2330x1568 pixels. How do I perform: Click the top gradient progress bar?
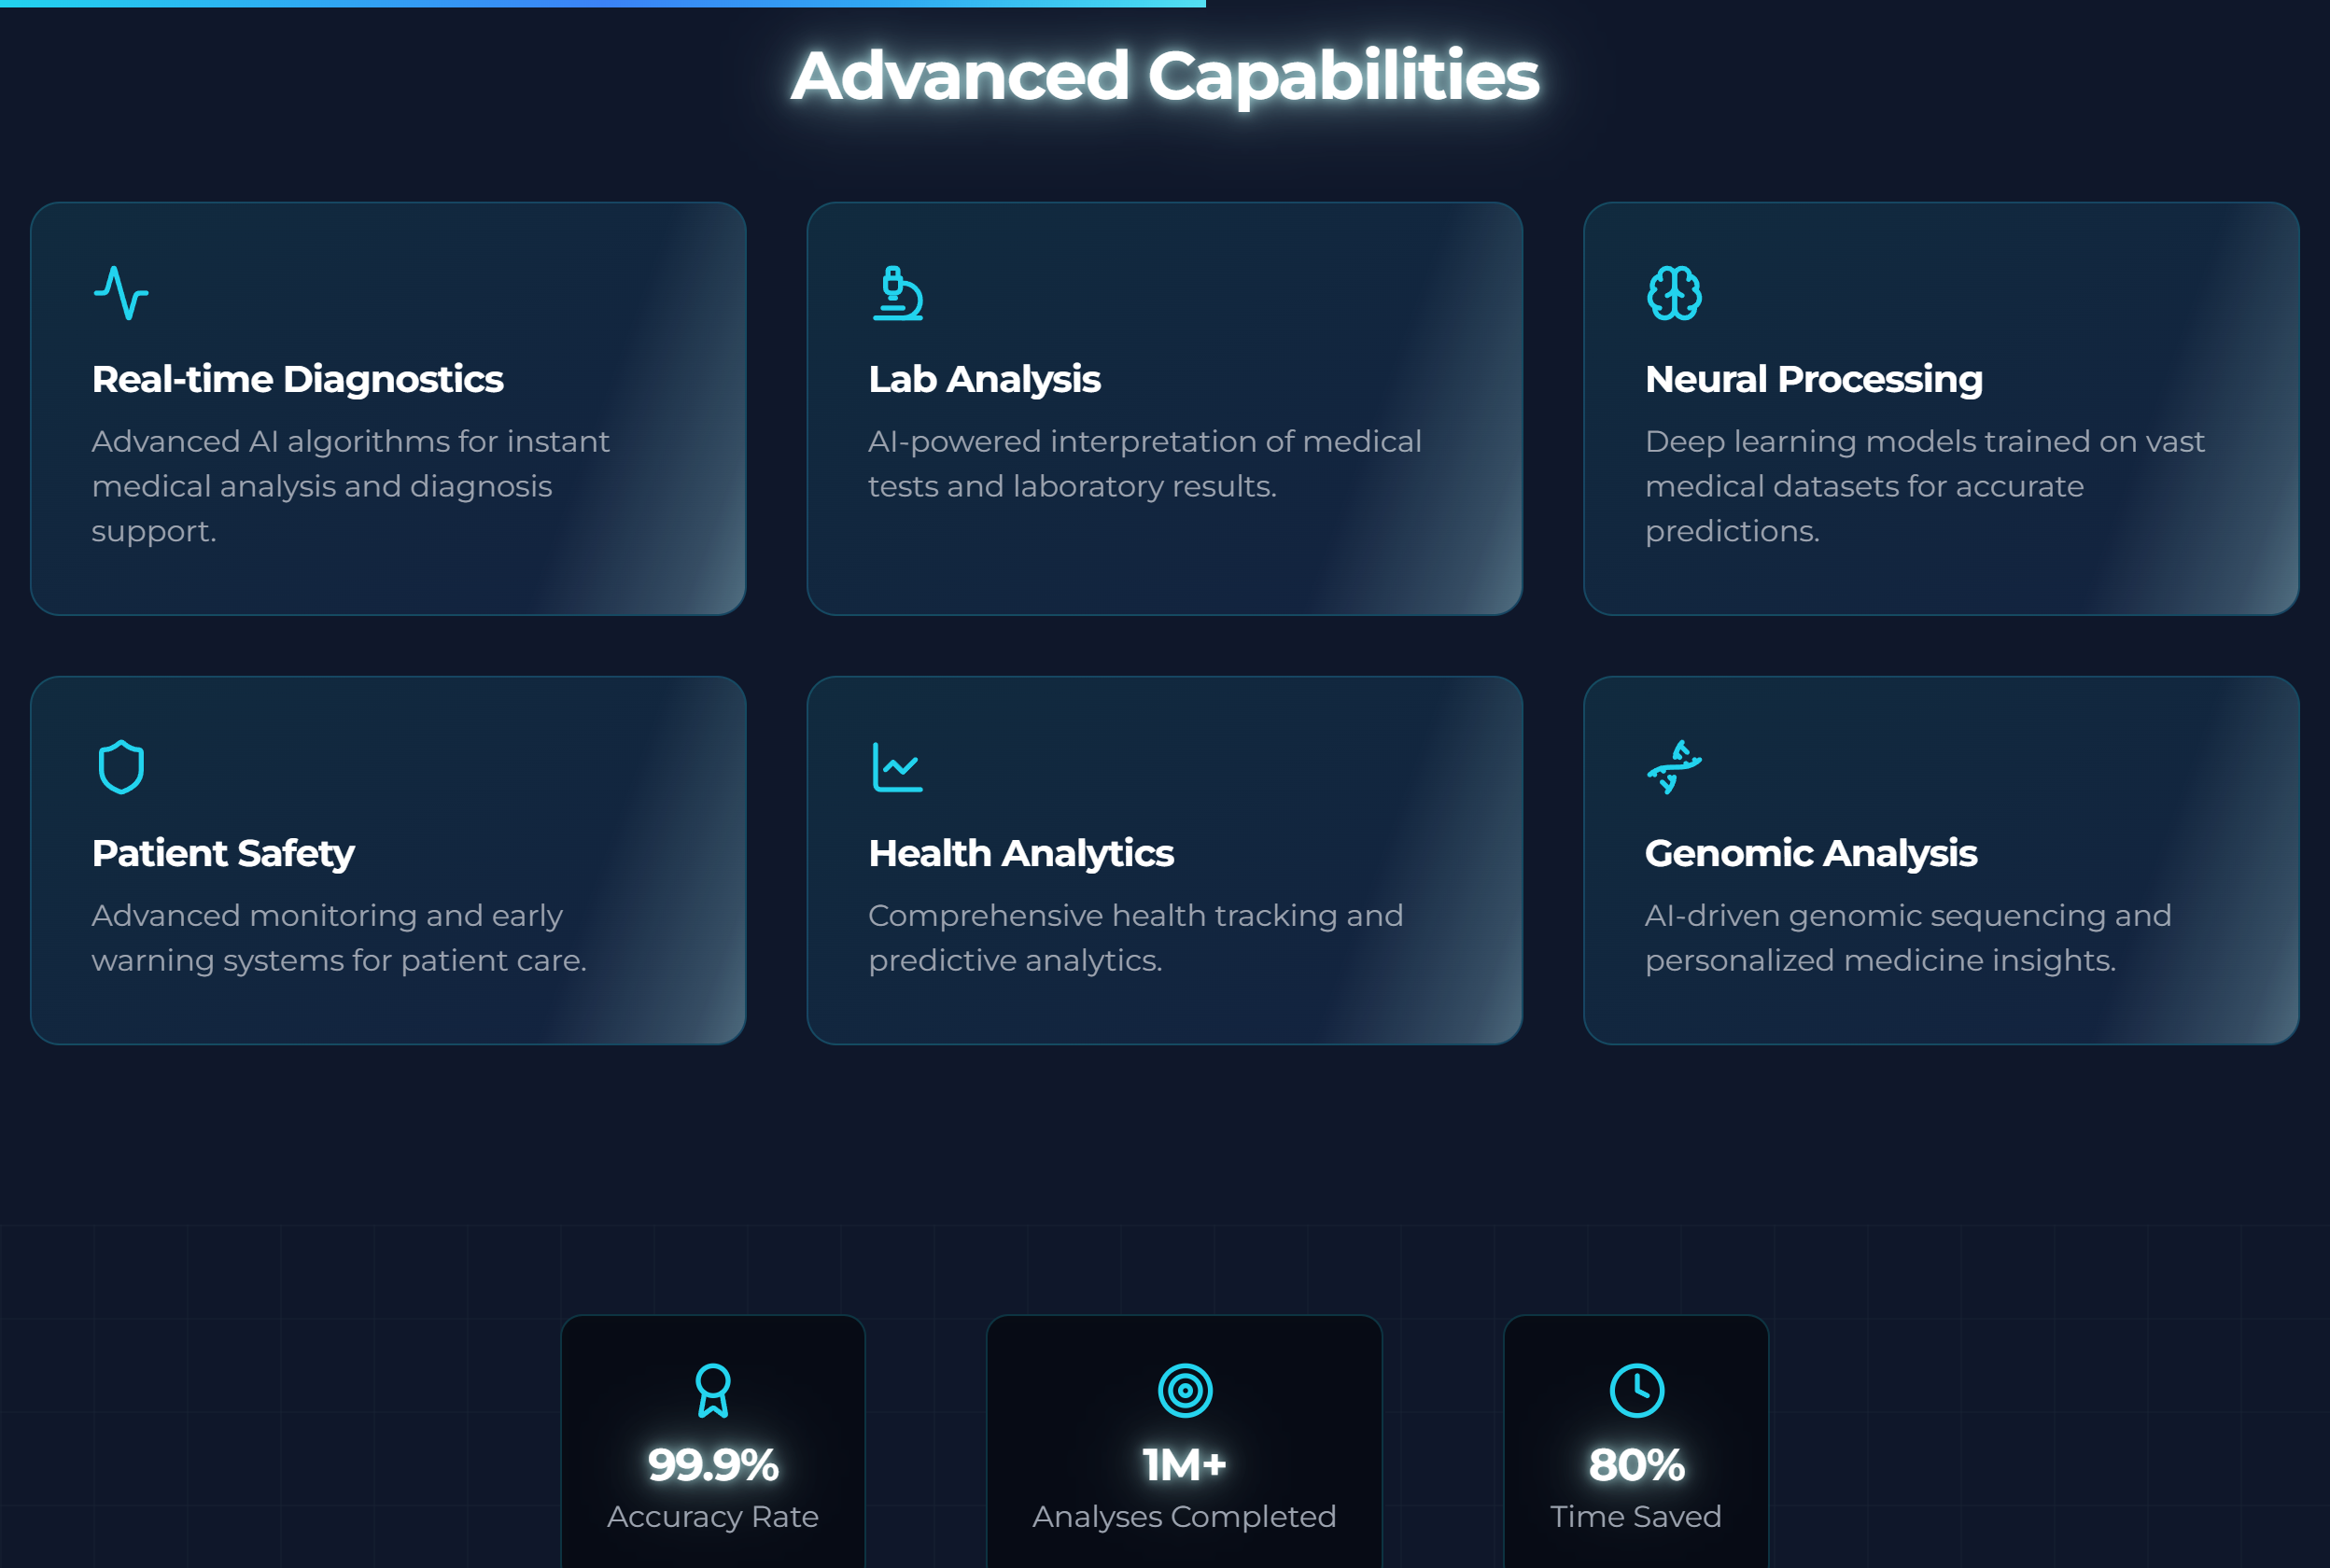pos(602,4)
